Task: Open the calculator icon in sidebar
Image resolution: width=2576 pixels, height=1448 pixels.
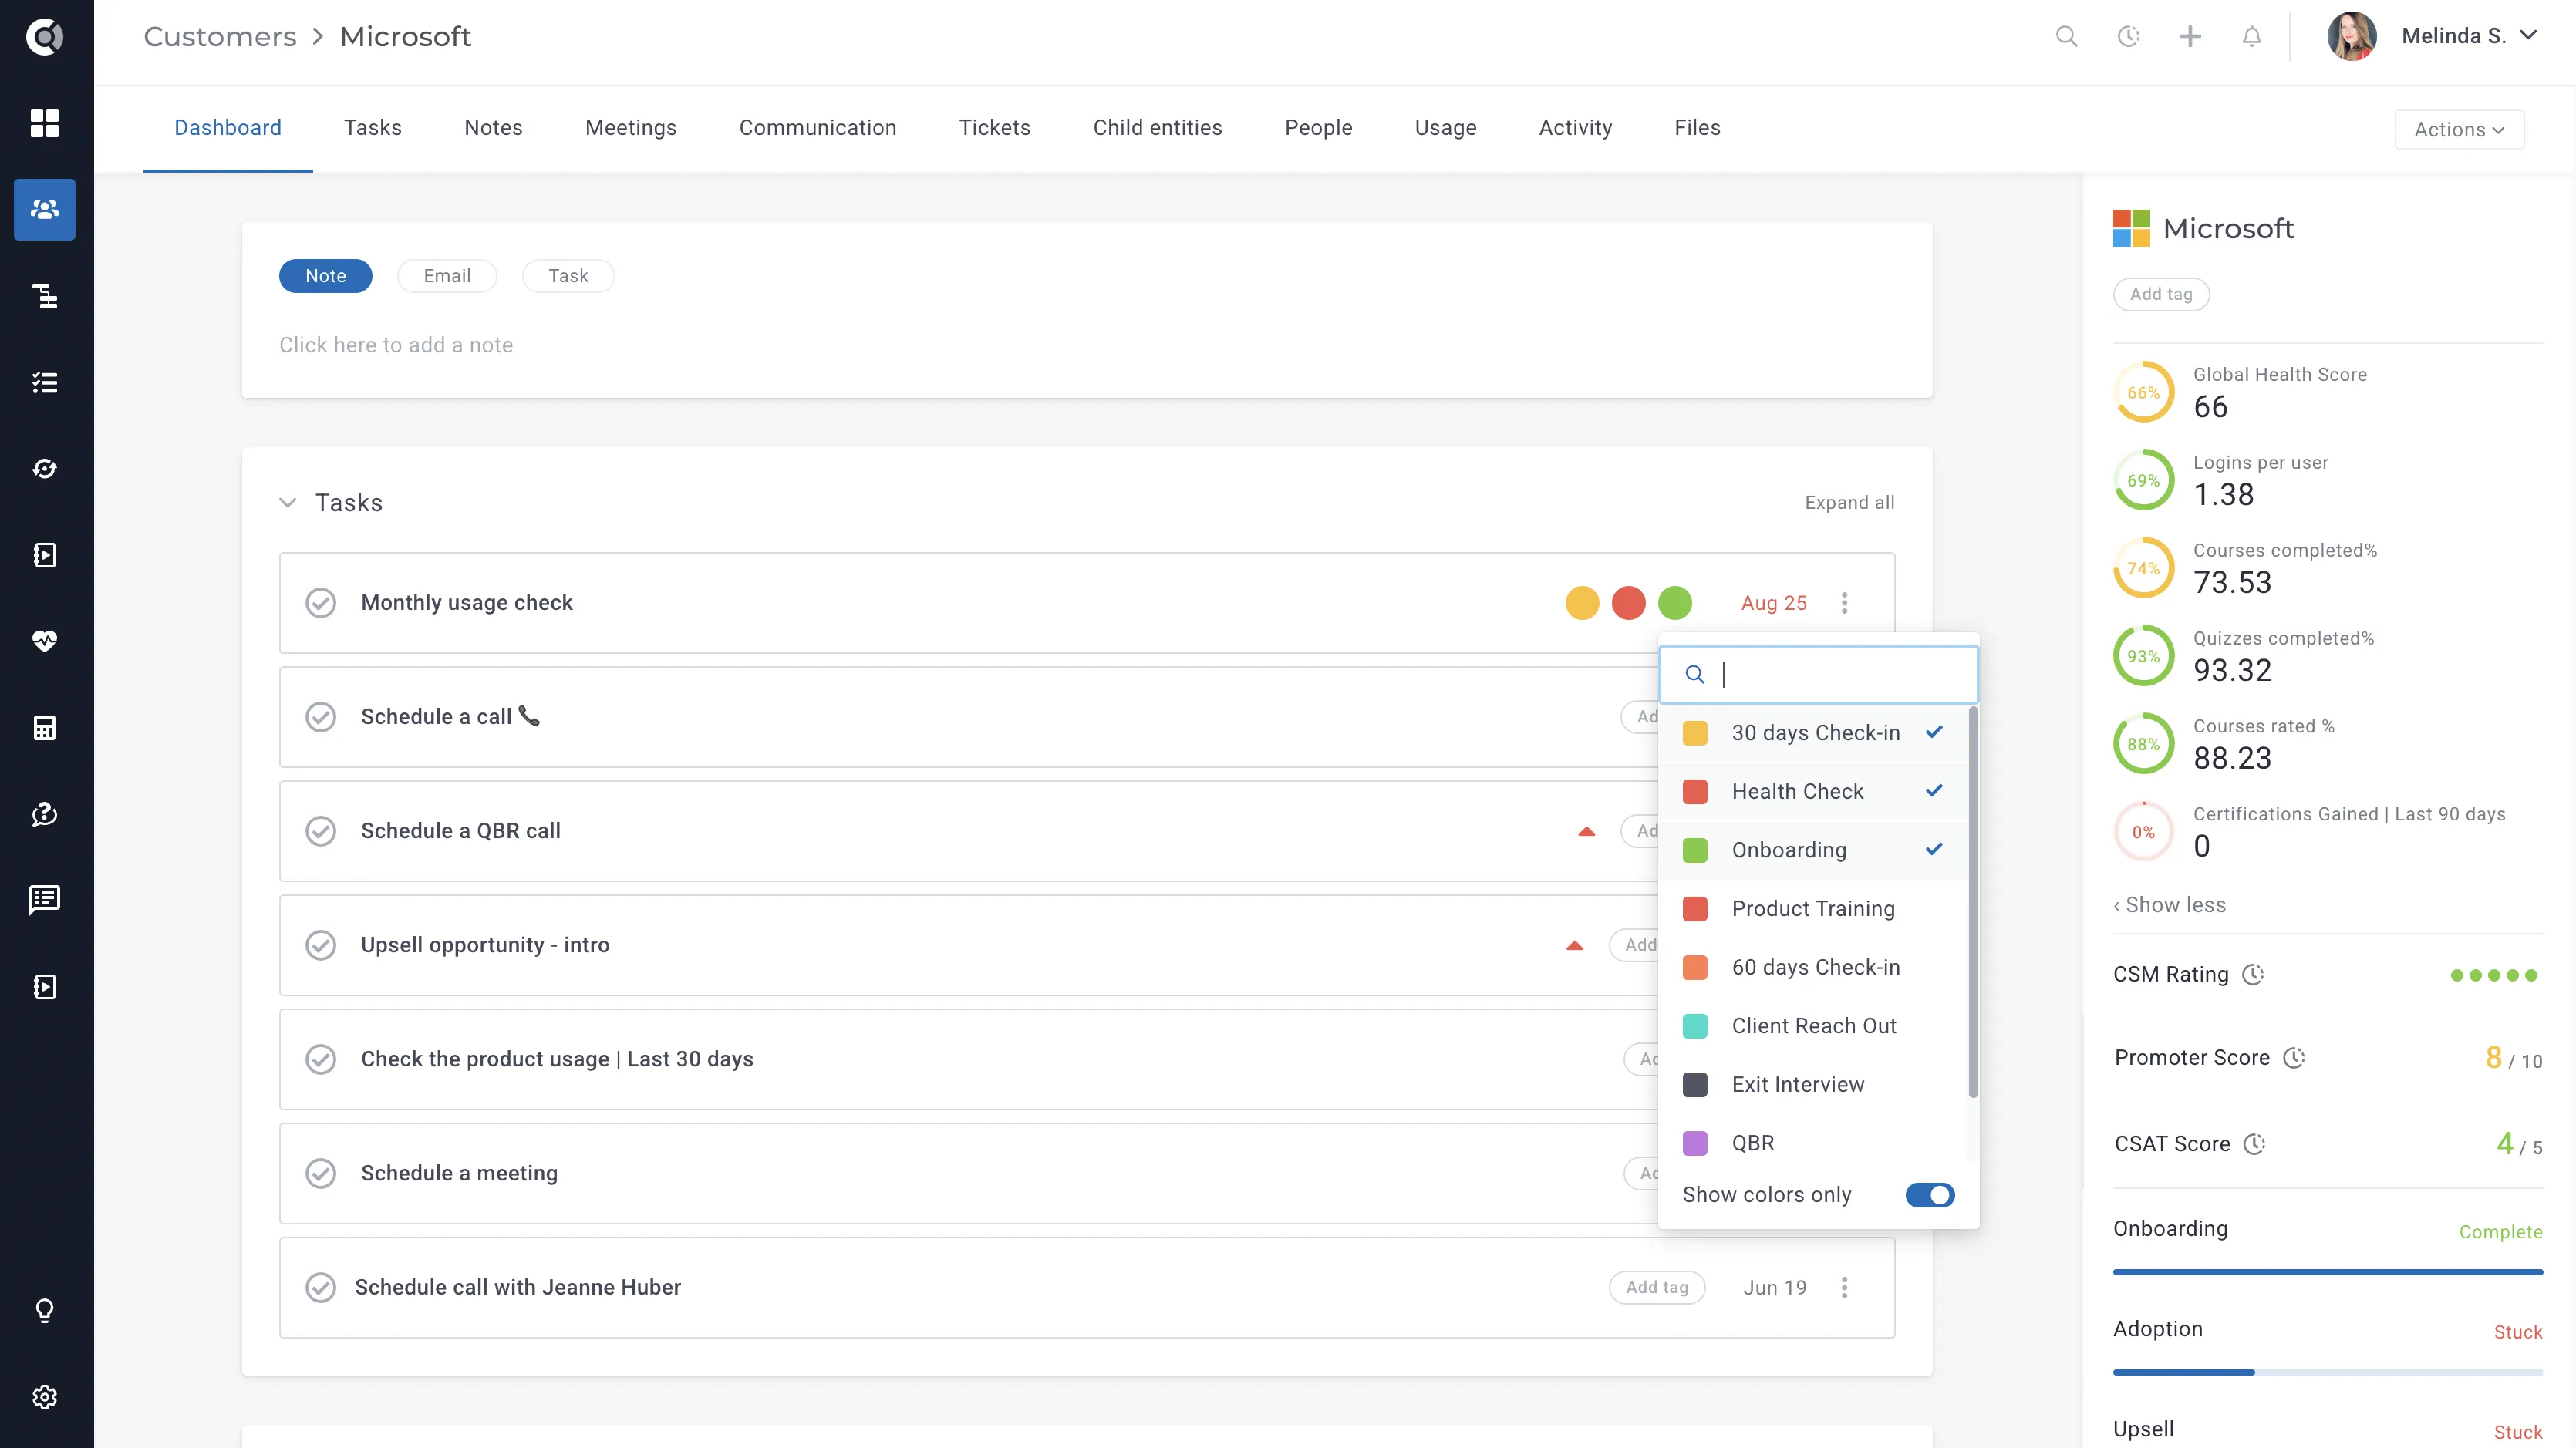Action: pyautogui.click(x=44, y=727)
